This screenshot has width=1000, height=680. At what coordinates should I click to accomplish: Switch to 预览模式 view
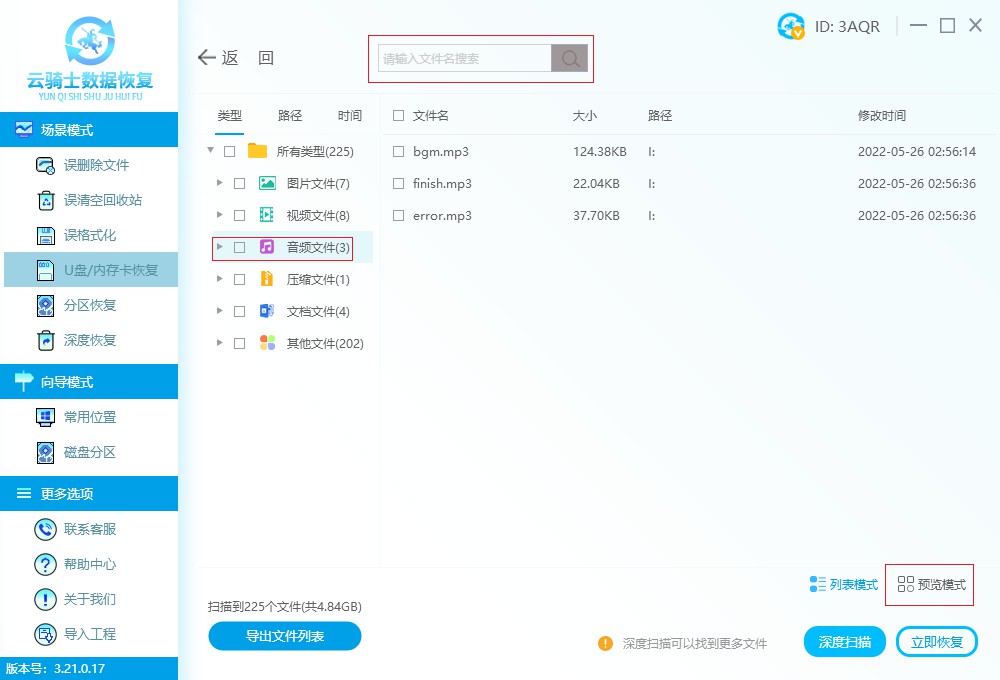click(x=929, y=585)
